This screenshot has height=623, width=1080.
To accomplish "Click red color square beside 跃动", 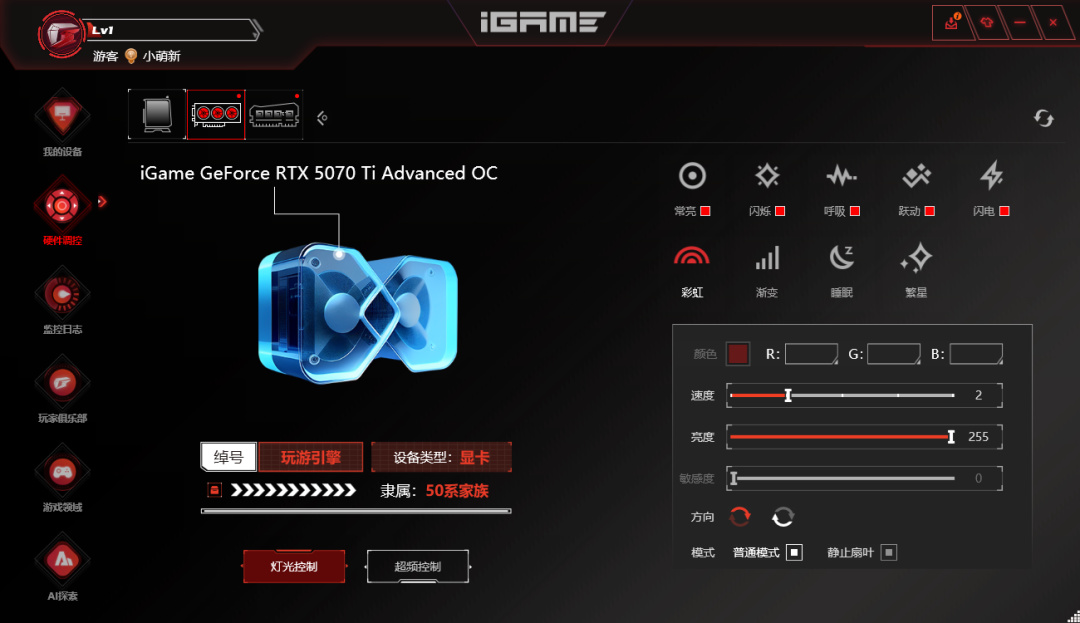I will click(x=929, y=211).
